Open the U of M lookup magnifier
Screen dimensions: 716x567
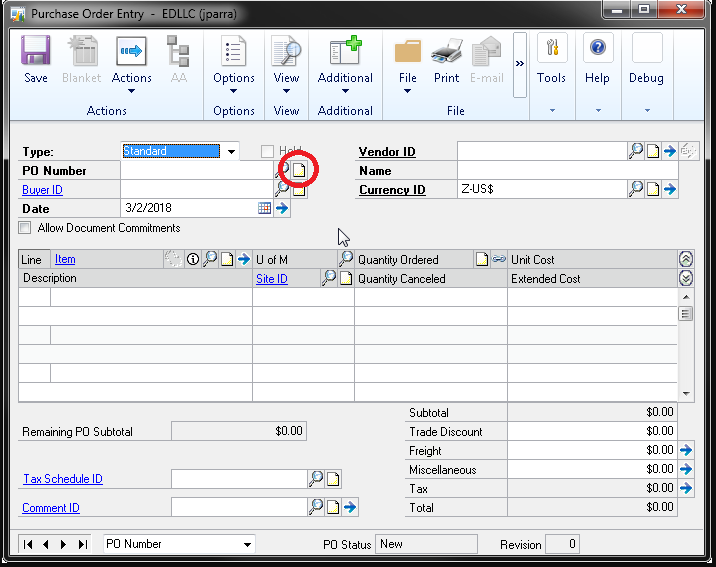(346, 259)
